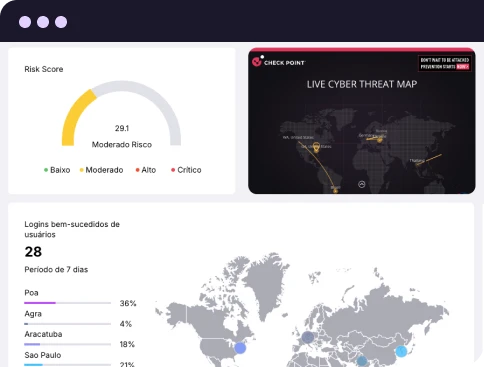
Task: Click the Sao Paulo city entry
Action: pyautogui.click(x=43, y=355)
